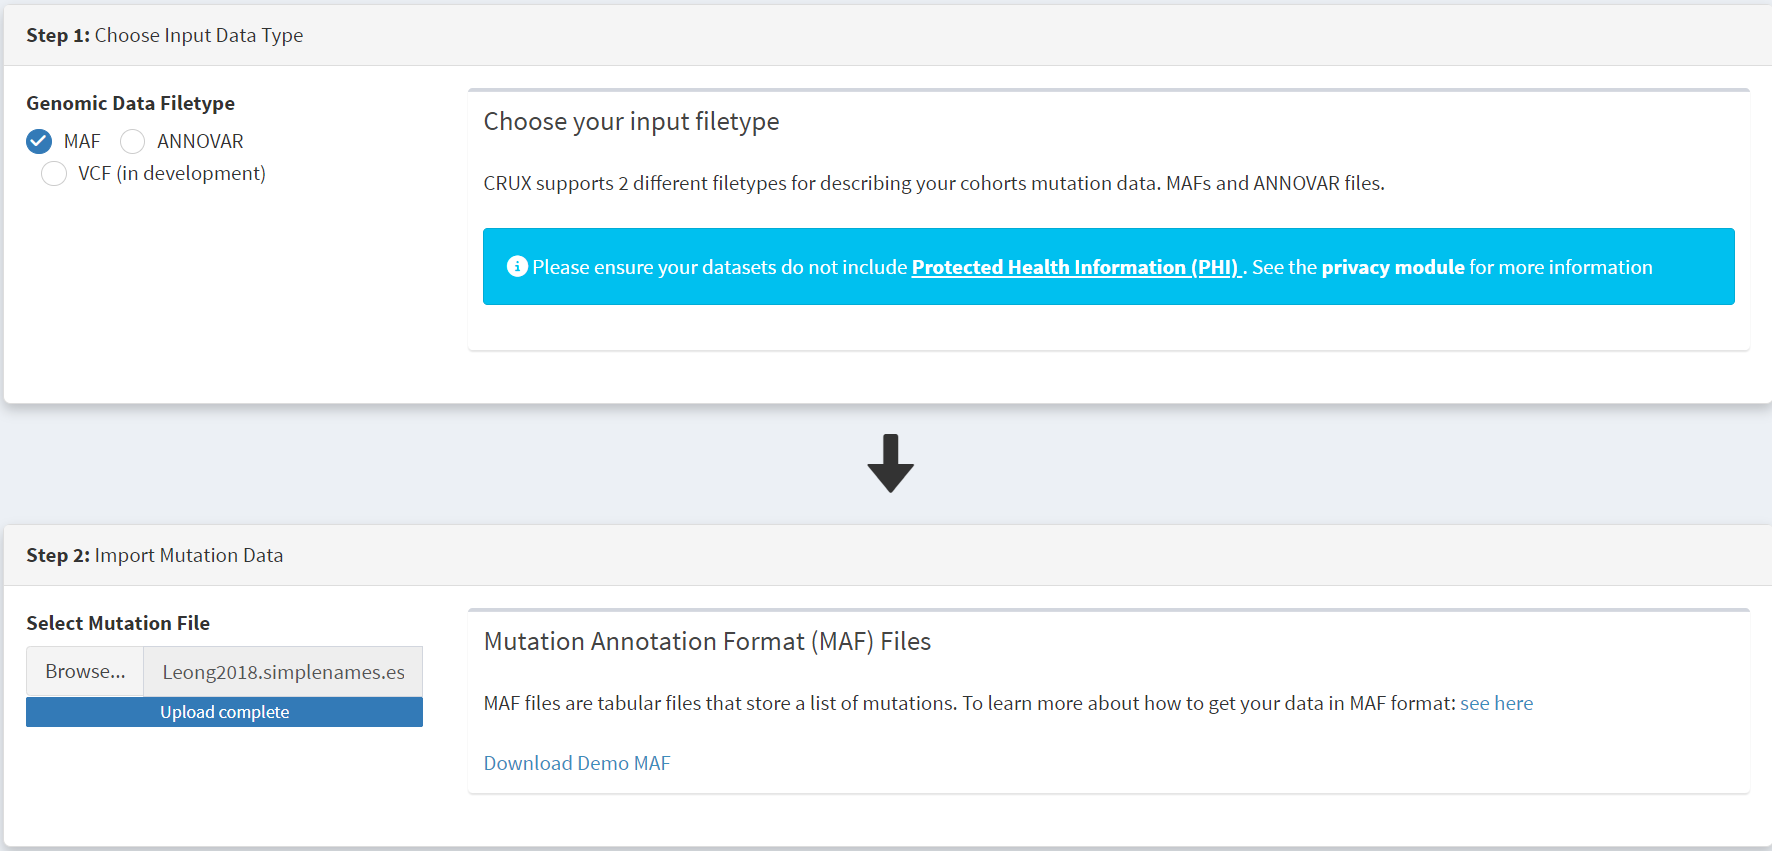Viewport: 1772px width, 851px height.
Task: Click the MAF label text
Action: click(x=82, y=141)
